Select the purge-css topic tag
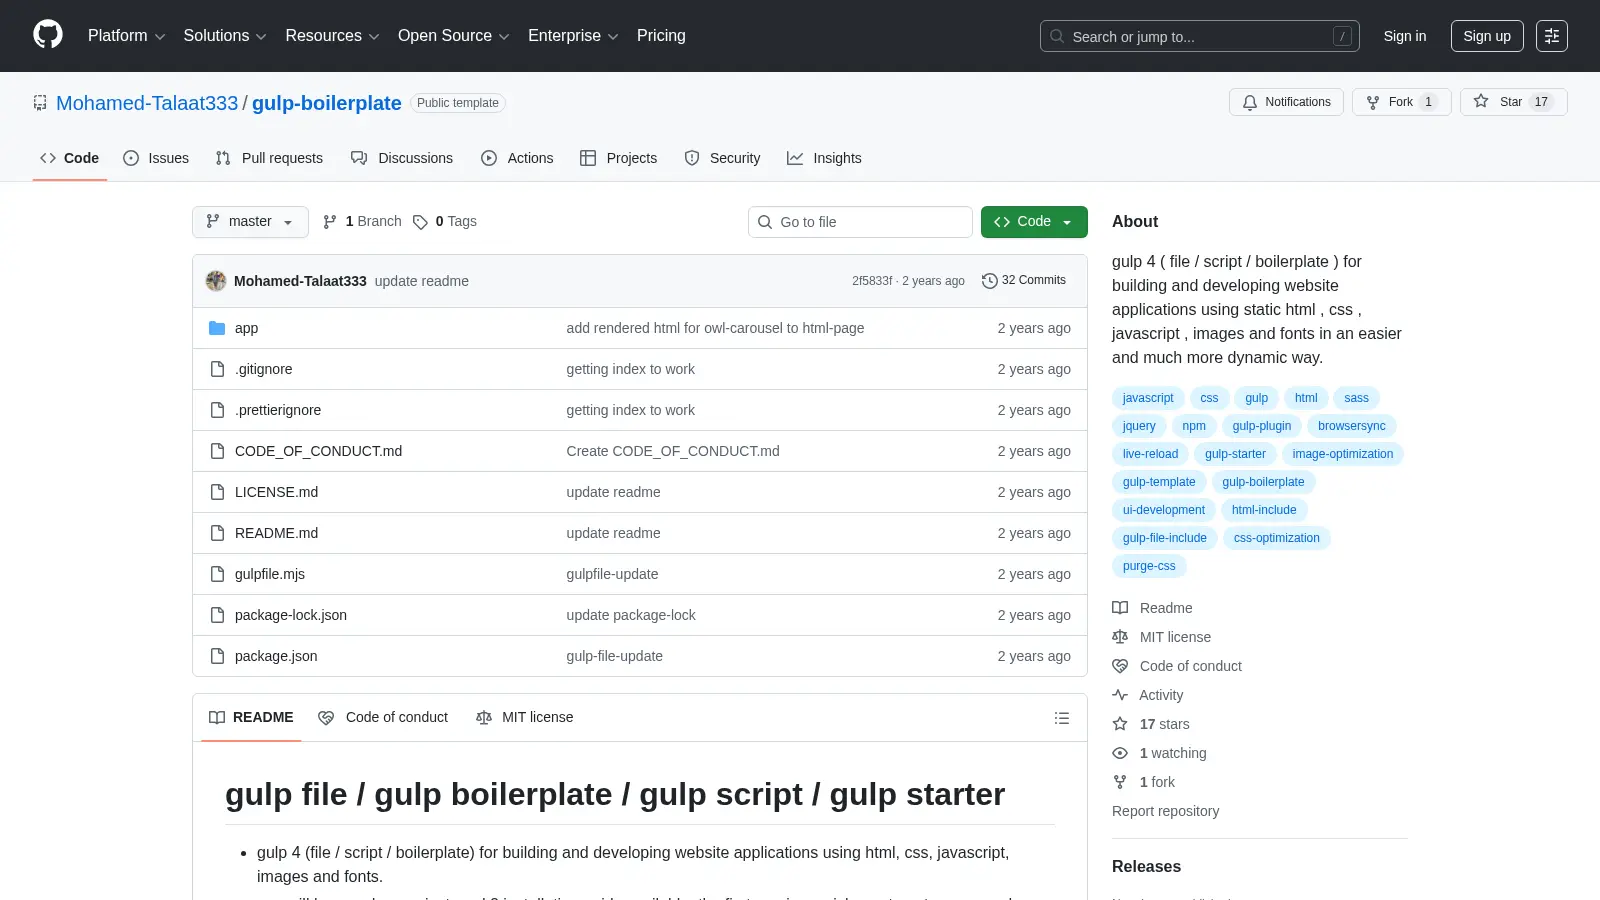This screenshot has width=1600, height=900. coord(1149,566)
